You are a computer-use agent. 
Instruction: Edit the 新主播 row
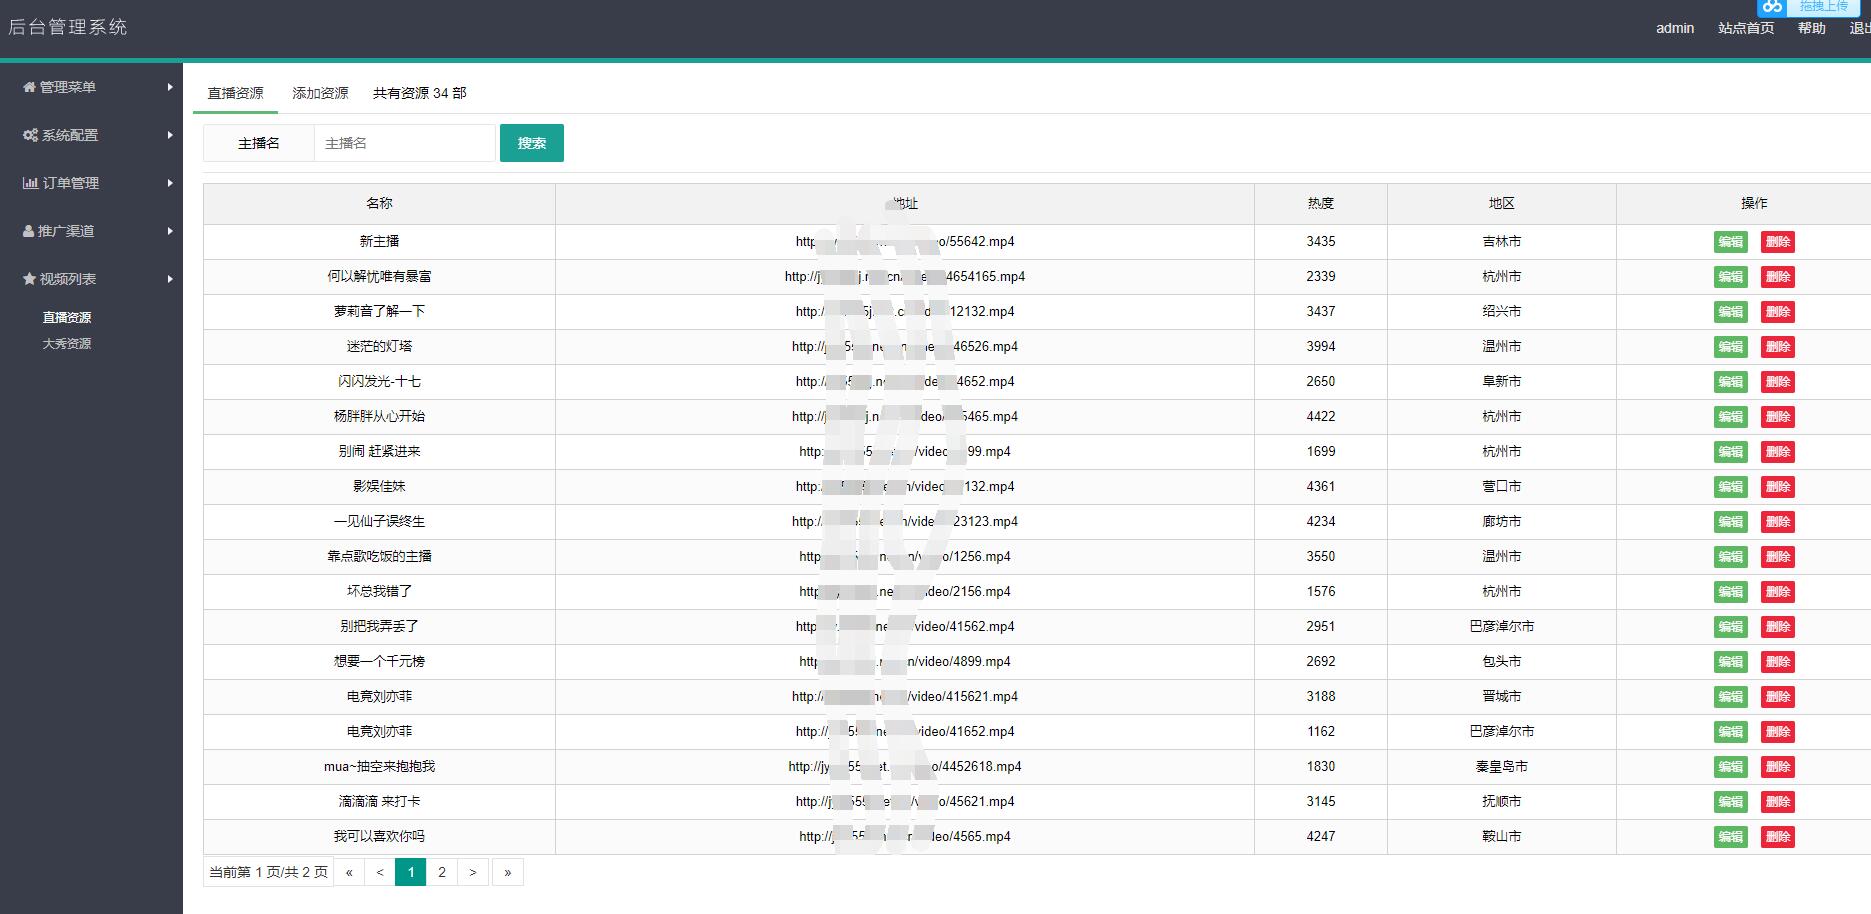point(1730,242)
